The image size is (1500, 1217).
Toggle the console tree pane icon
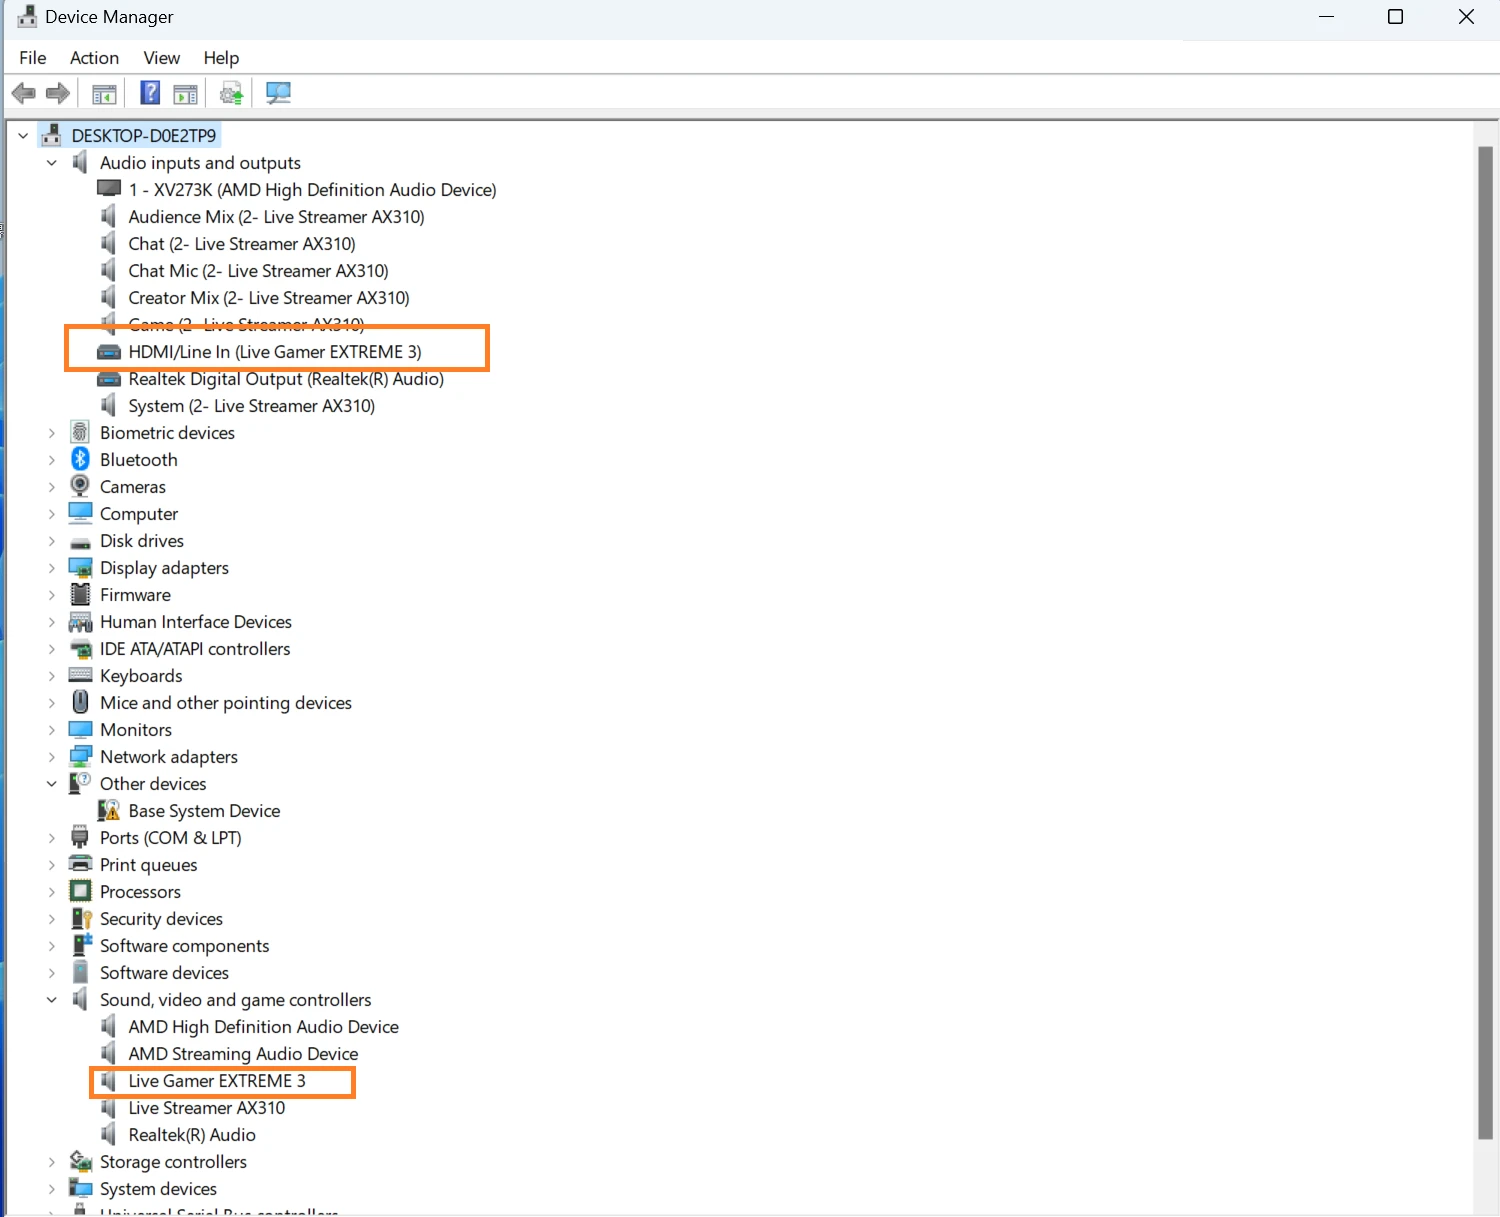tap(104, 93)
